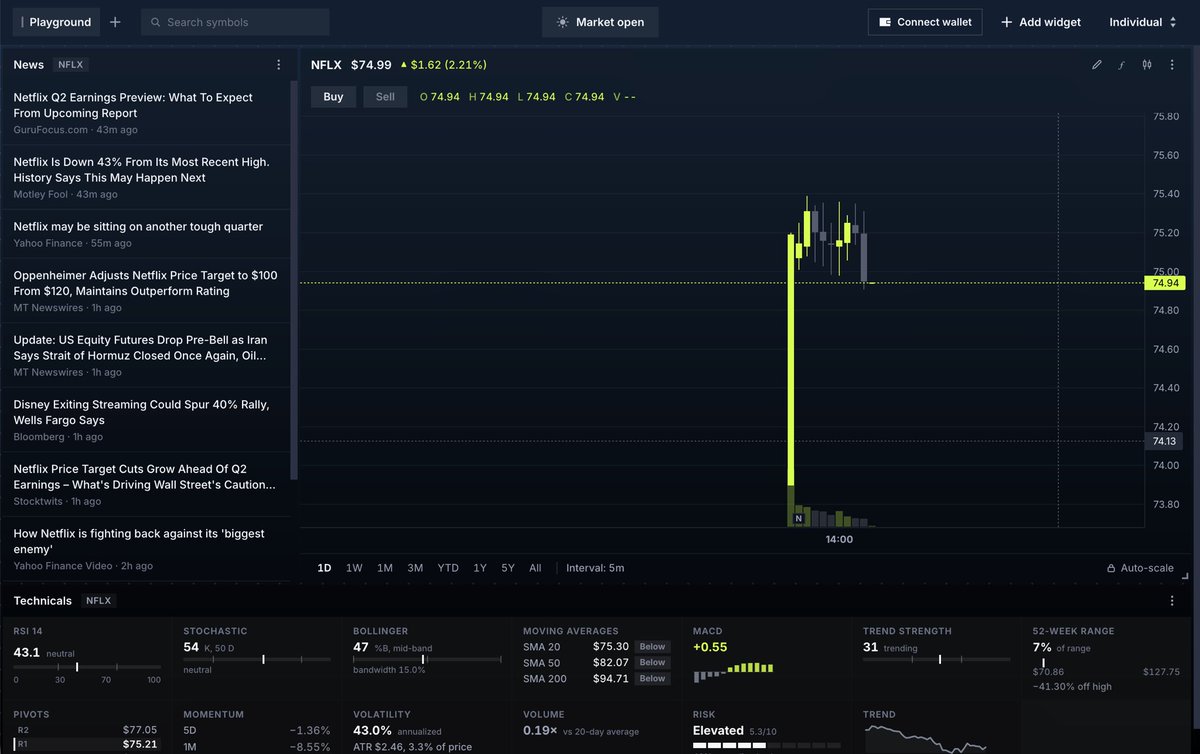
Task: Click the News panel vertical scrollbar
Action: coord(293,280)
